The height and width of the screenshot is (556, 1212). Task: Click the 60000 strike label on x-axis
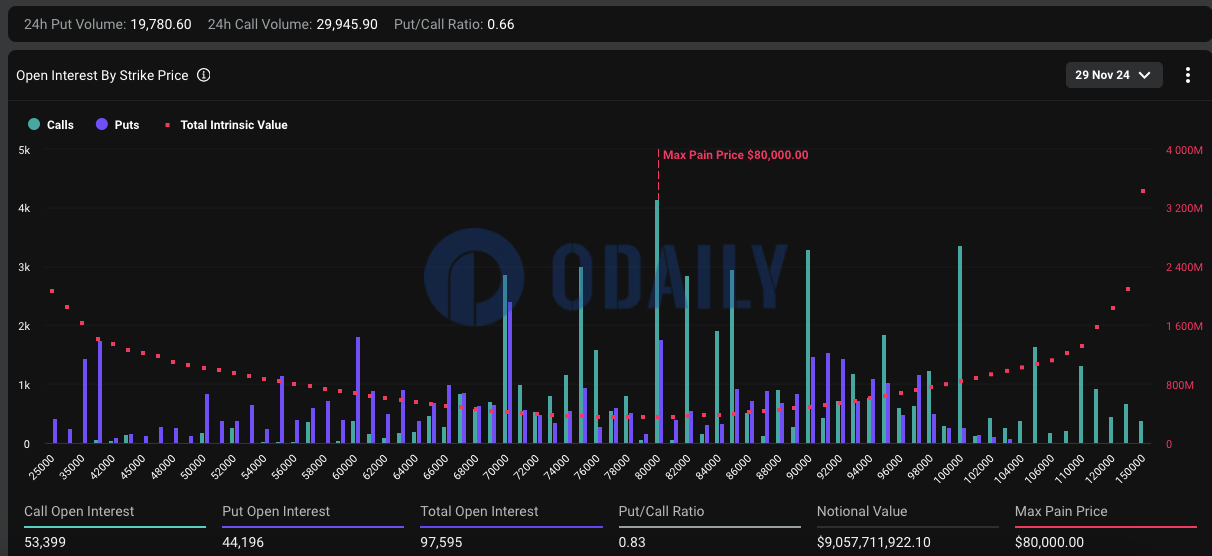coord(344,466)
